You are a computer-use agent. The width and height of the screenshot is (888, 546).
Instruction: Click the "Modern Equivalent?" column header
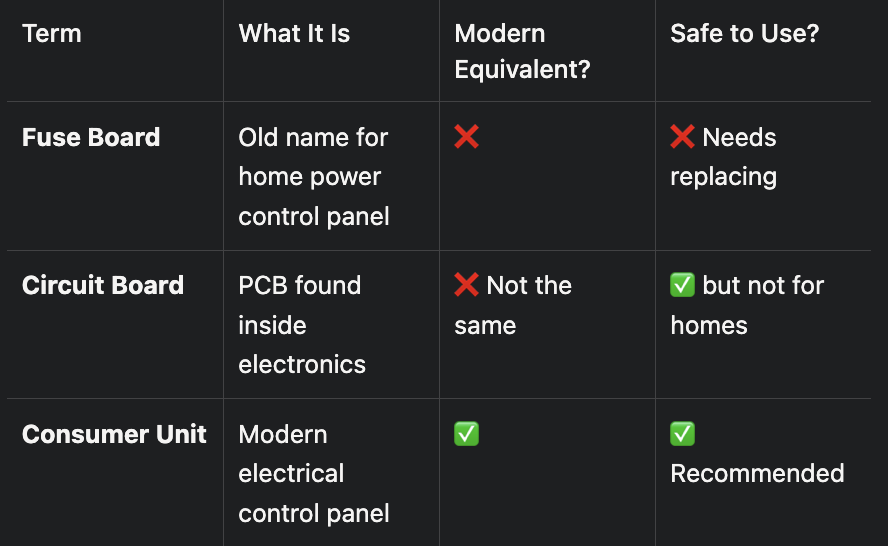[520, 52]
